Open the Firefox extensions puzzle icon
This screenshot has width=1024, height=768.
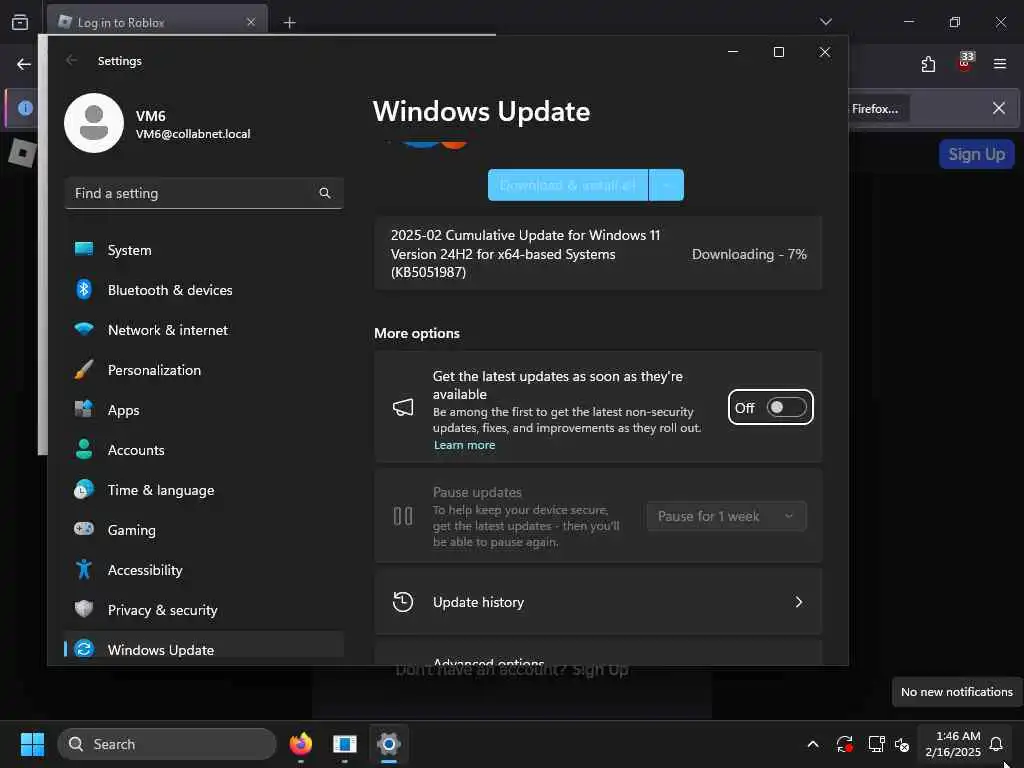pos(928,64)
